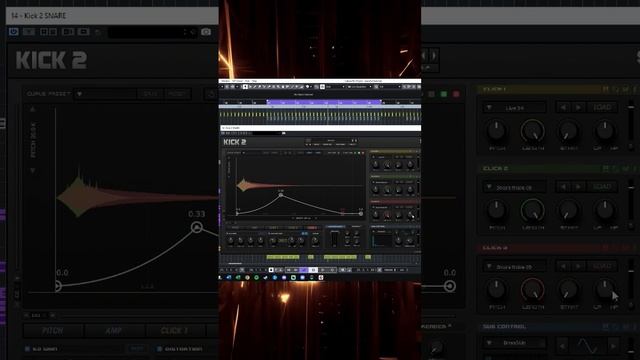Click the LENGTH knob in enlarged Click 2
Screen dimensions: 640x360
[x=533, y=211]
